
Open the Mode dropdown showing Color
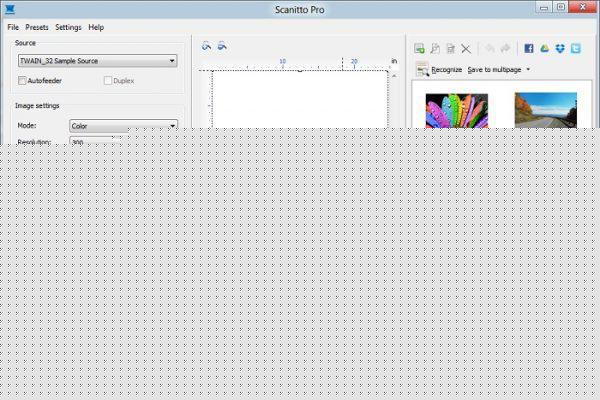click(123, 126)
